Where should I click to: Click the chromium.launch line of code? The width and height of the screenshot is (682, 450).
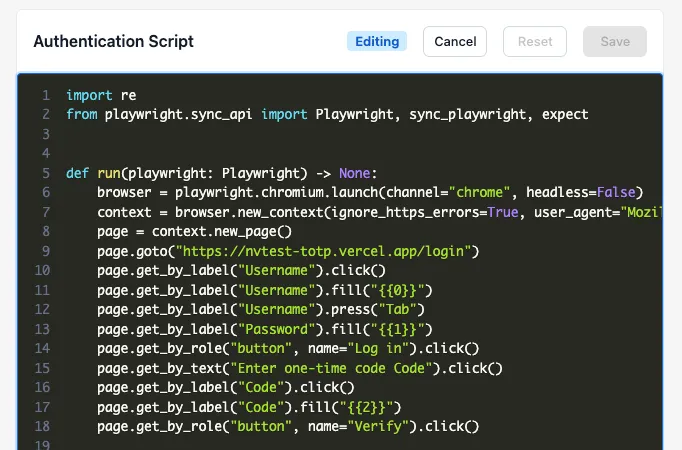coord(370,192)
